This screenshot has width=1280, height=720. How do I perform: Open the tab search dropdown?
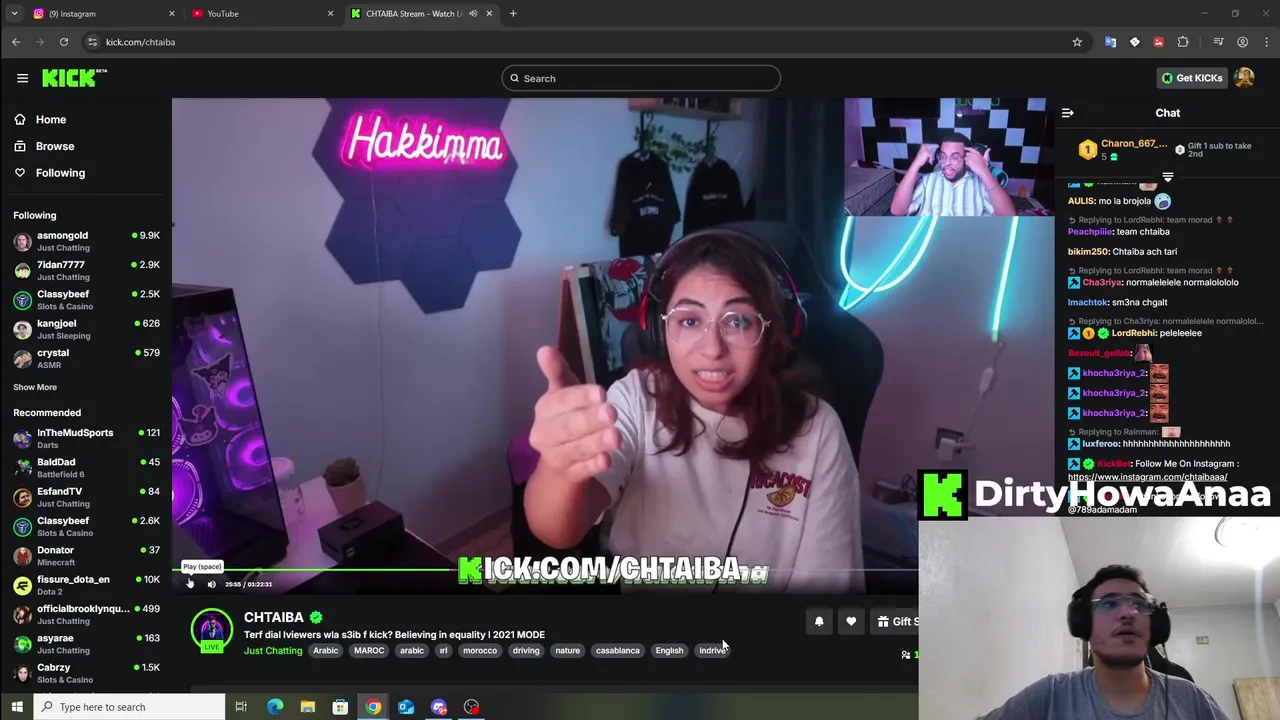(14, 14)
